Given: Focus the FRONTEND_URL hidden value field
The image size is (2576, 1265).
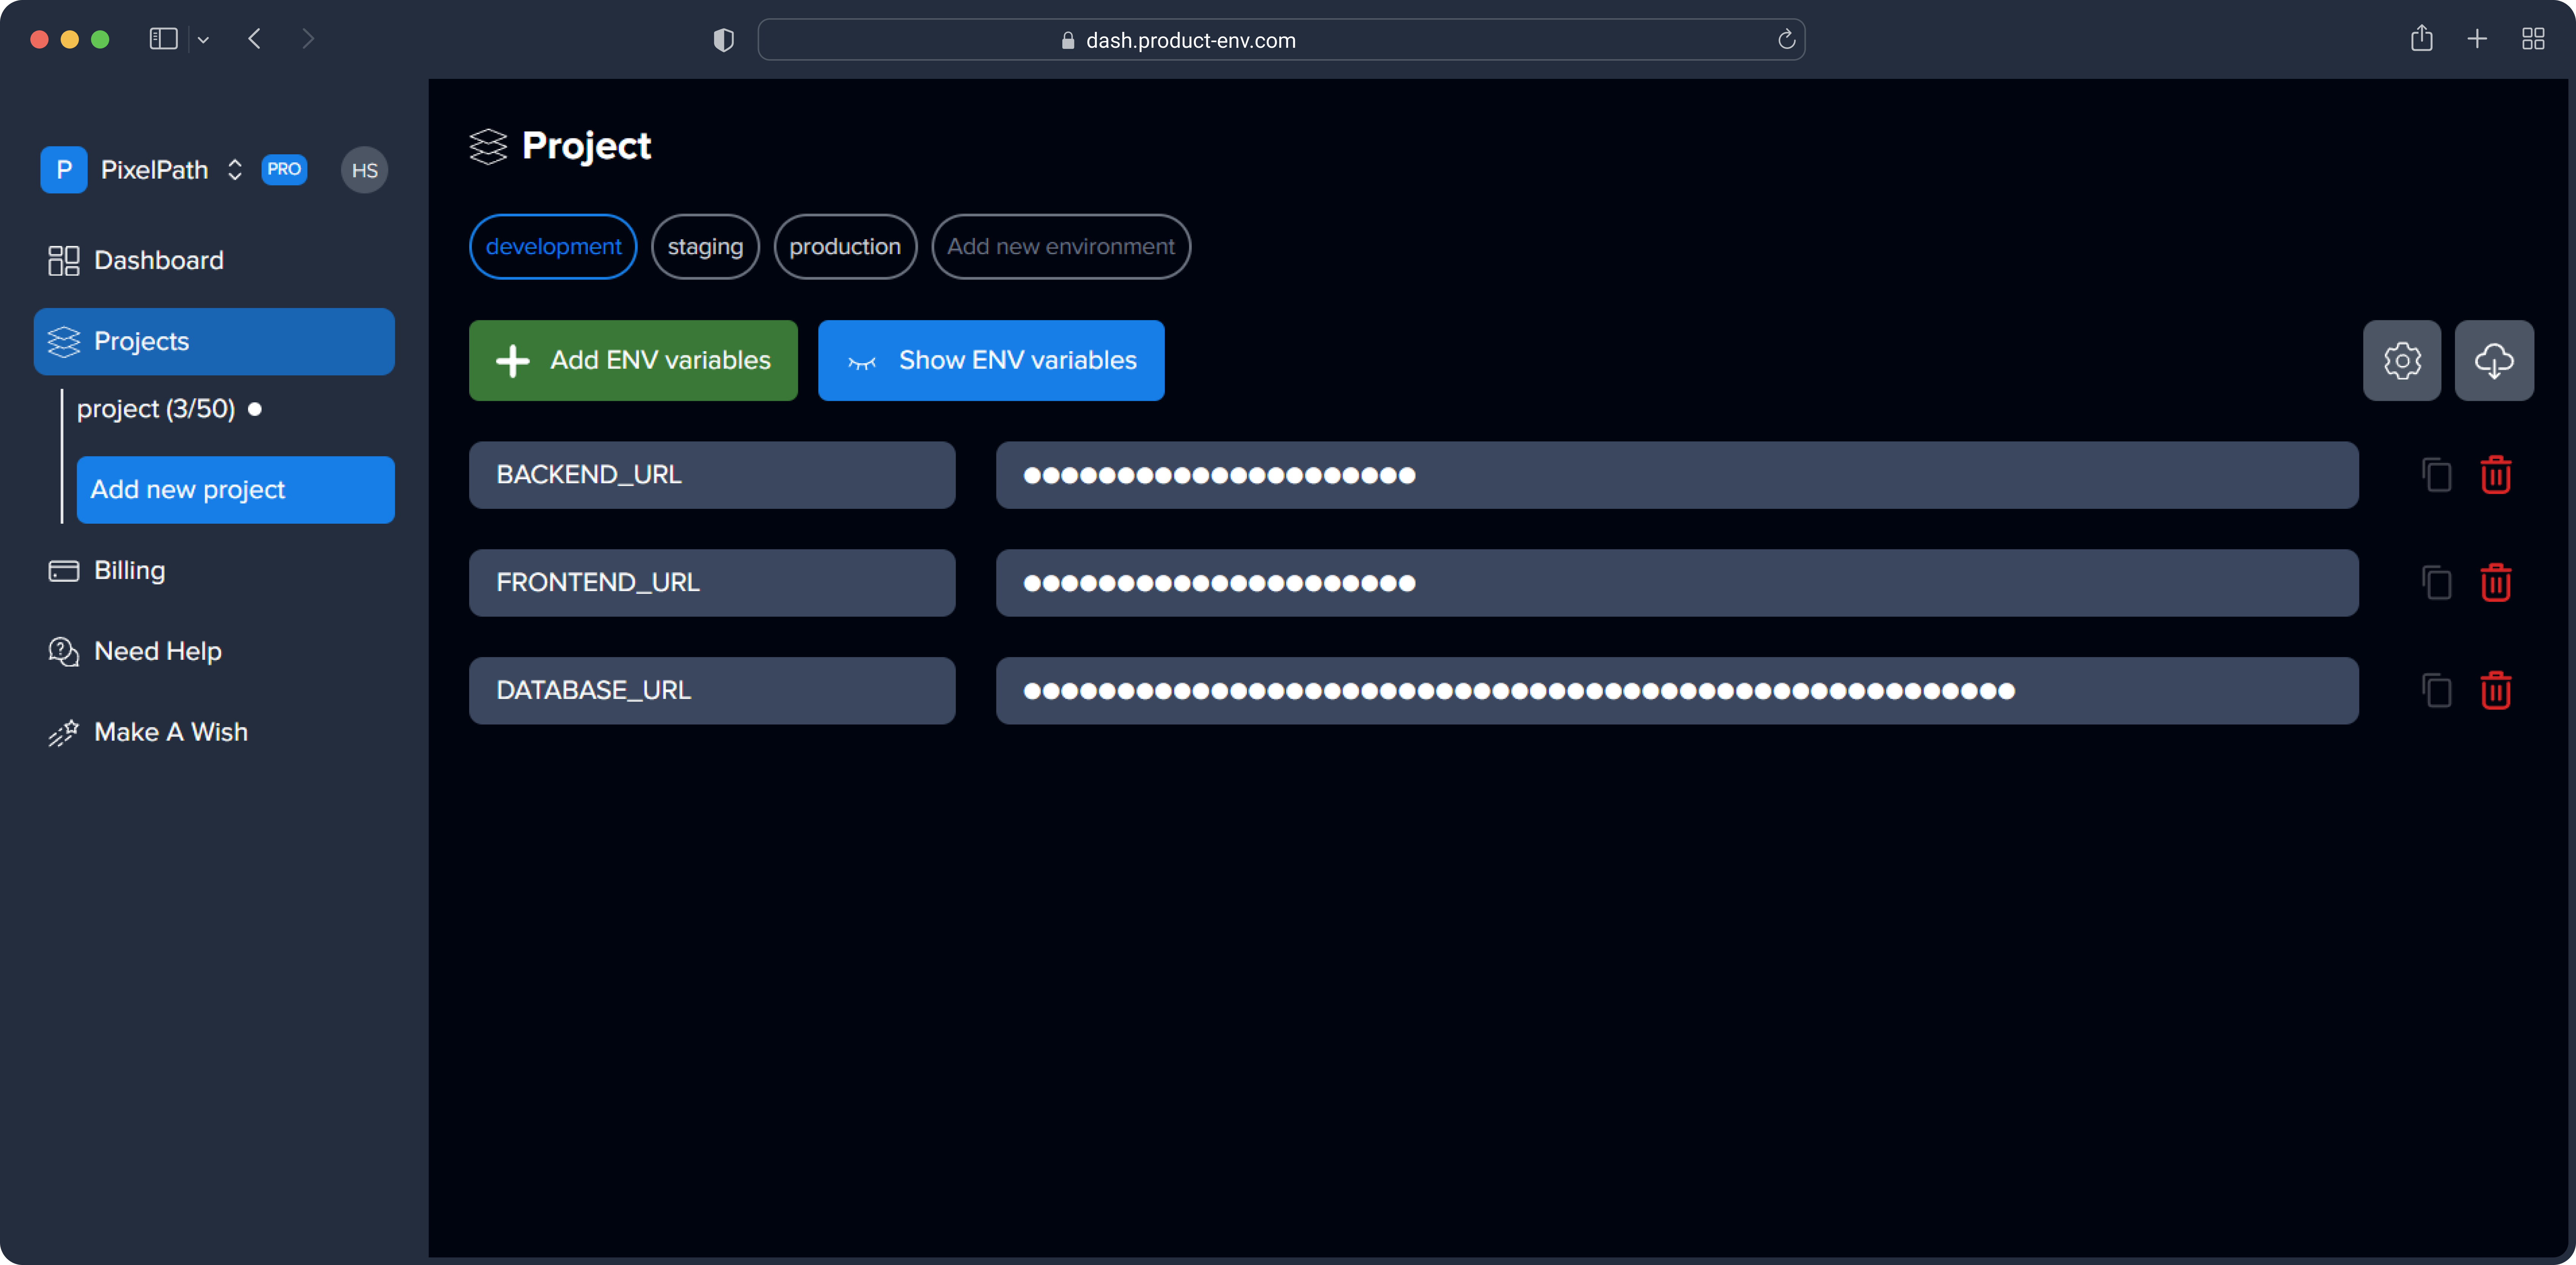Looking at the screenshot, I should pyautogui.click(x=1677, y=583).
